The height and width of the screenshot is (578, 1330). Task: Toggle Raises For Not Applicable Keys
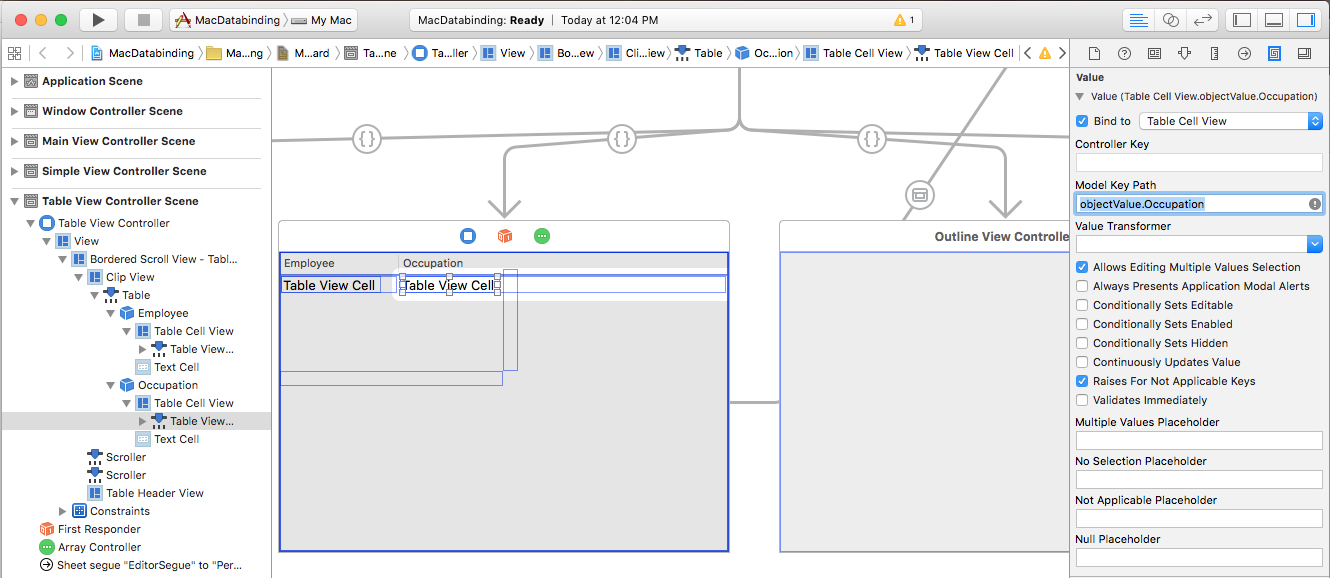coord(1082,381)
